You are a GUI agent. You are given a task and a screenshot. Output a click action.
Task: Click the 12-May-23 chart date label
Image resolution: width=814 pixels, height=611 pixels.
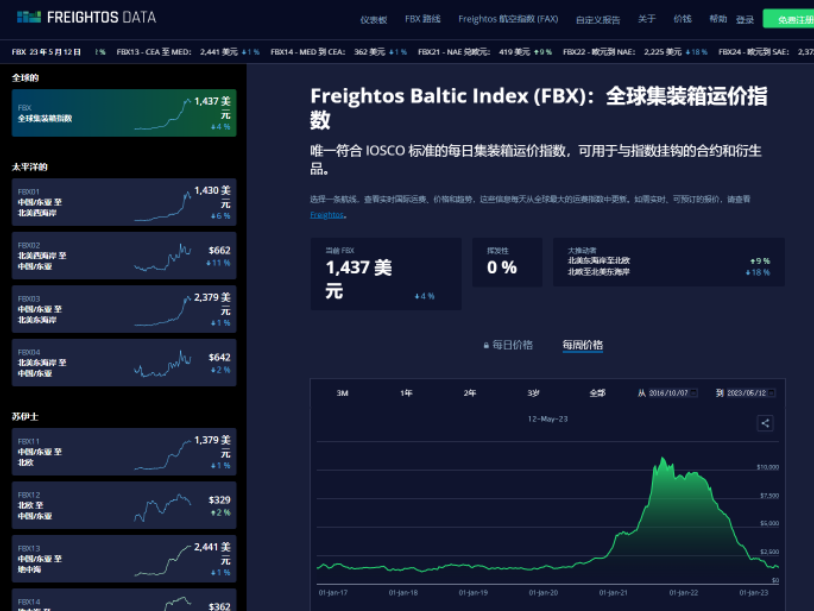pos(548,419)
